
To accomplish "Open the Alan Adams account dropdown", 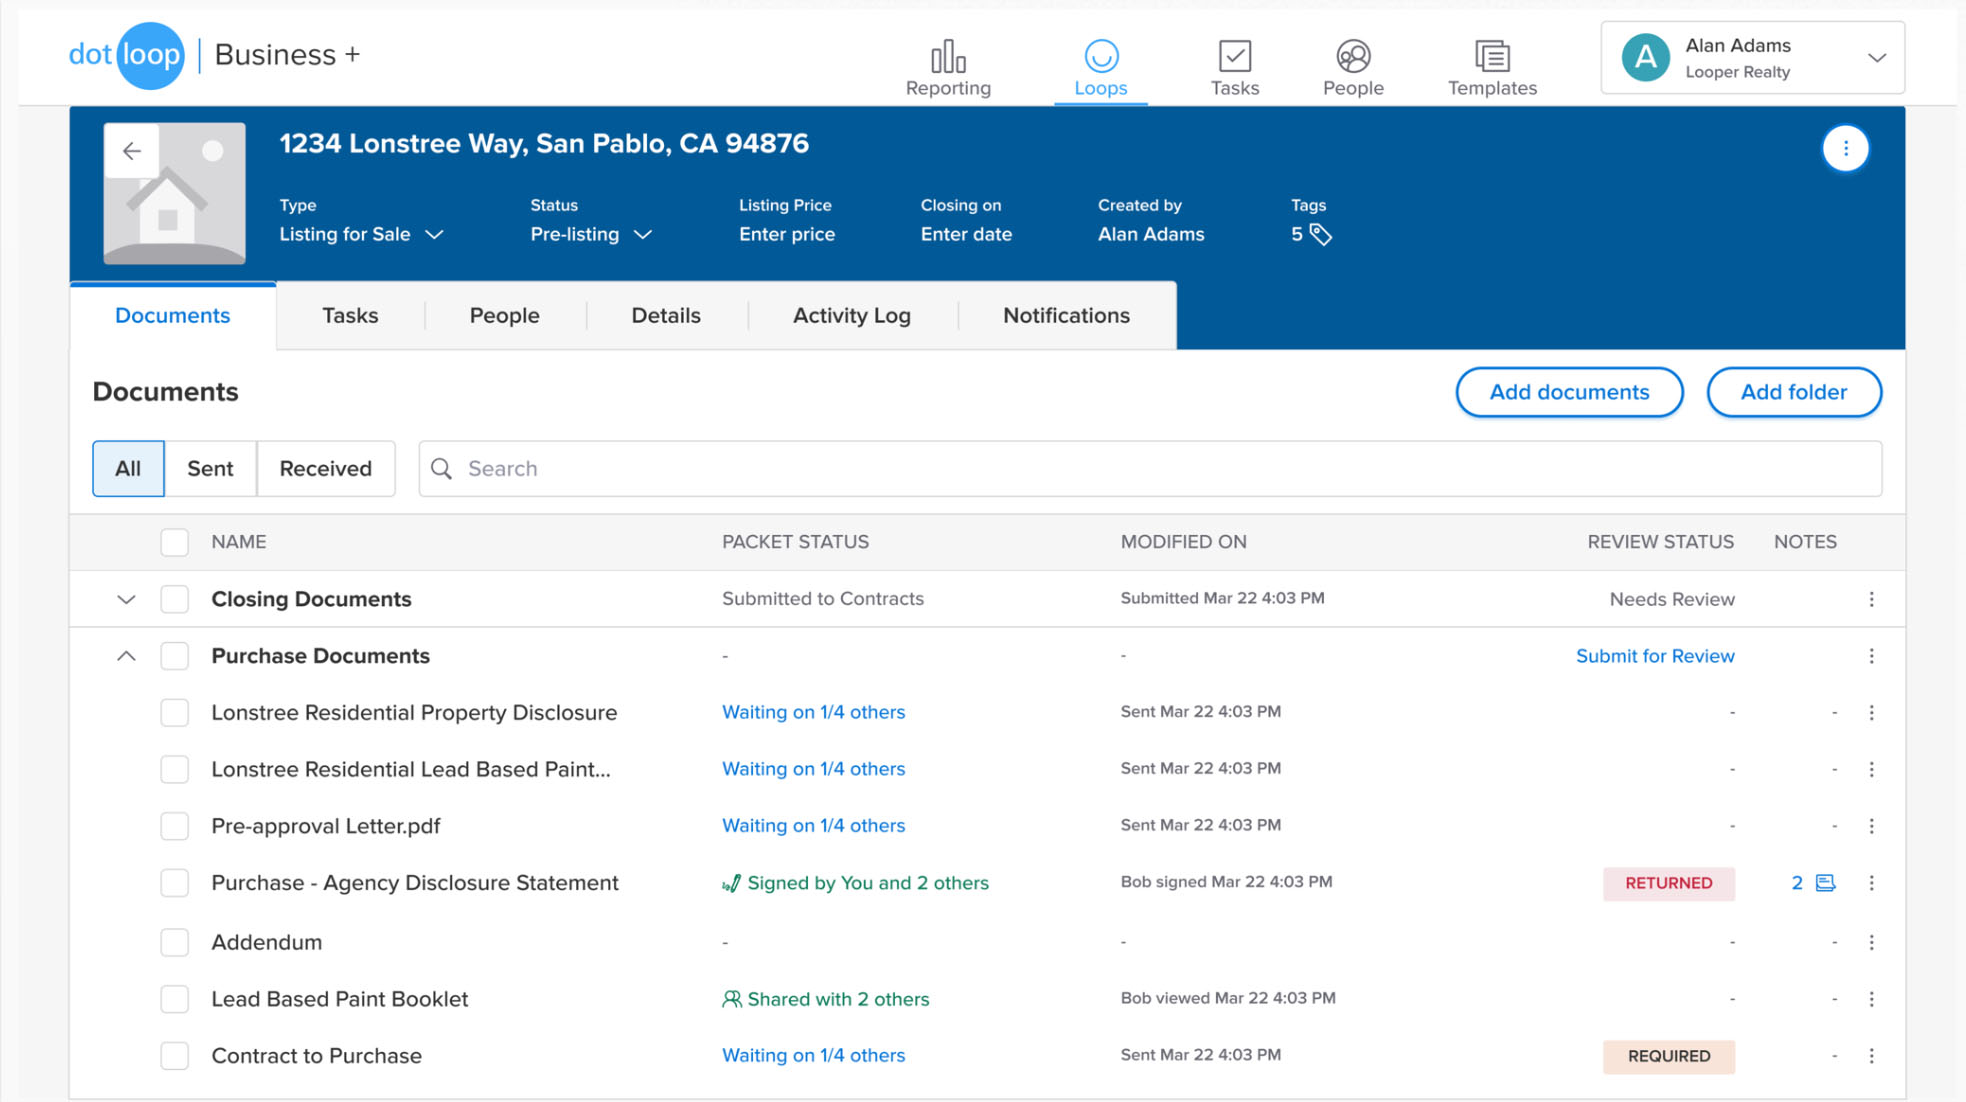I will pos(1876,58).
